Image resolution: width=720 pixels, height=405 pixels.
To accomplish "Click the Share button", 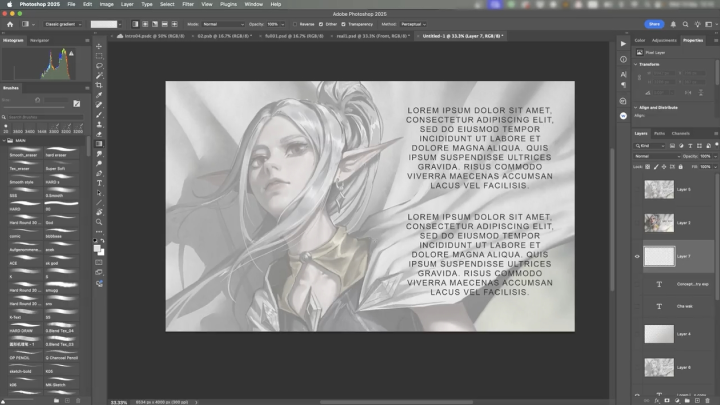I will tap(654, 23).
